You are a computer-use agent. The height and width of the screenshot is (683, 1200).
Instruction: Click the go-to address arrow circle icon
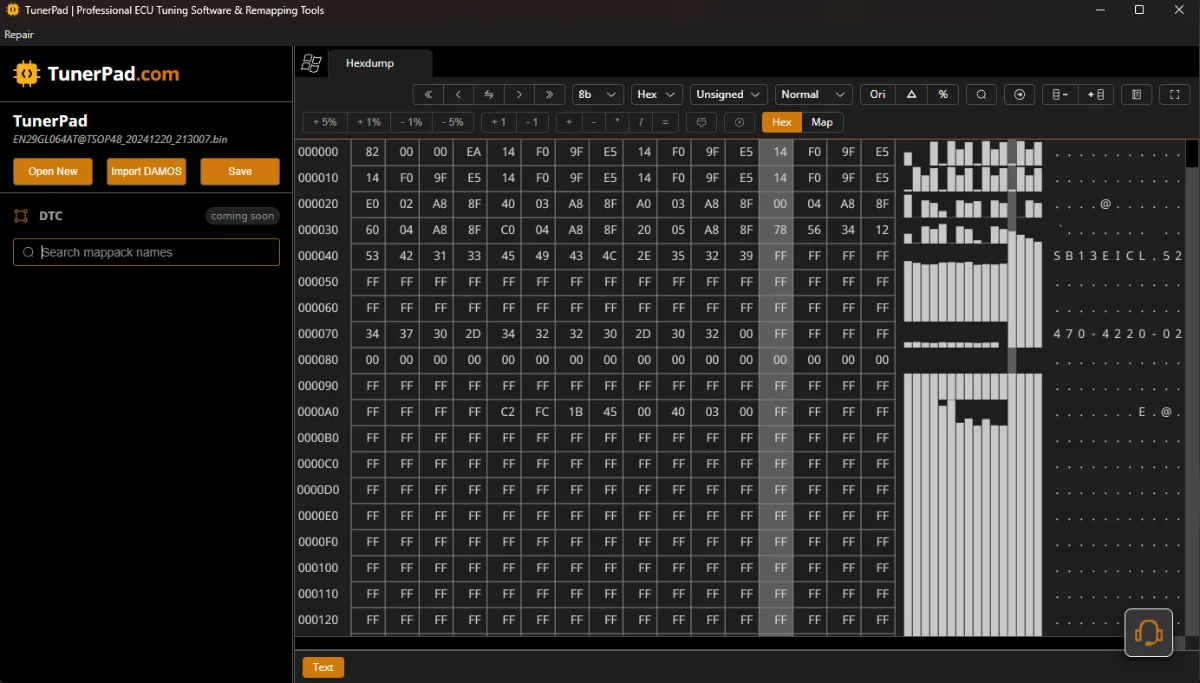[1019, 95]
